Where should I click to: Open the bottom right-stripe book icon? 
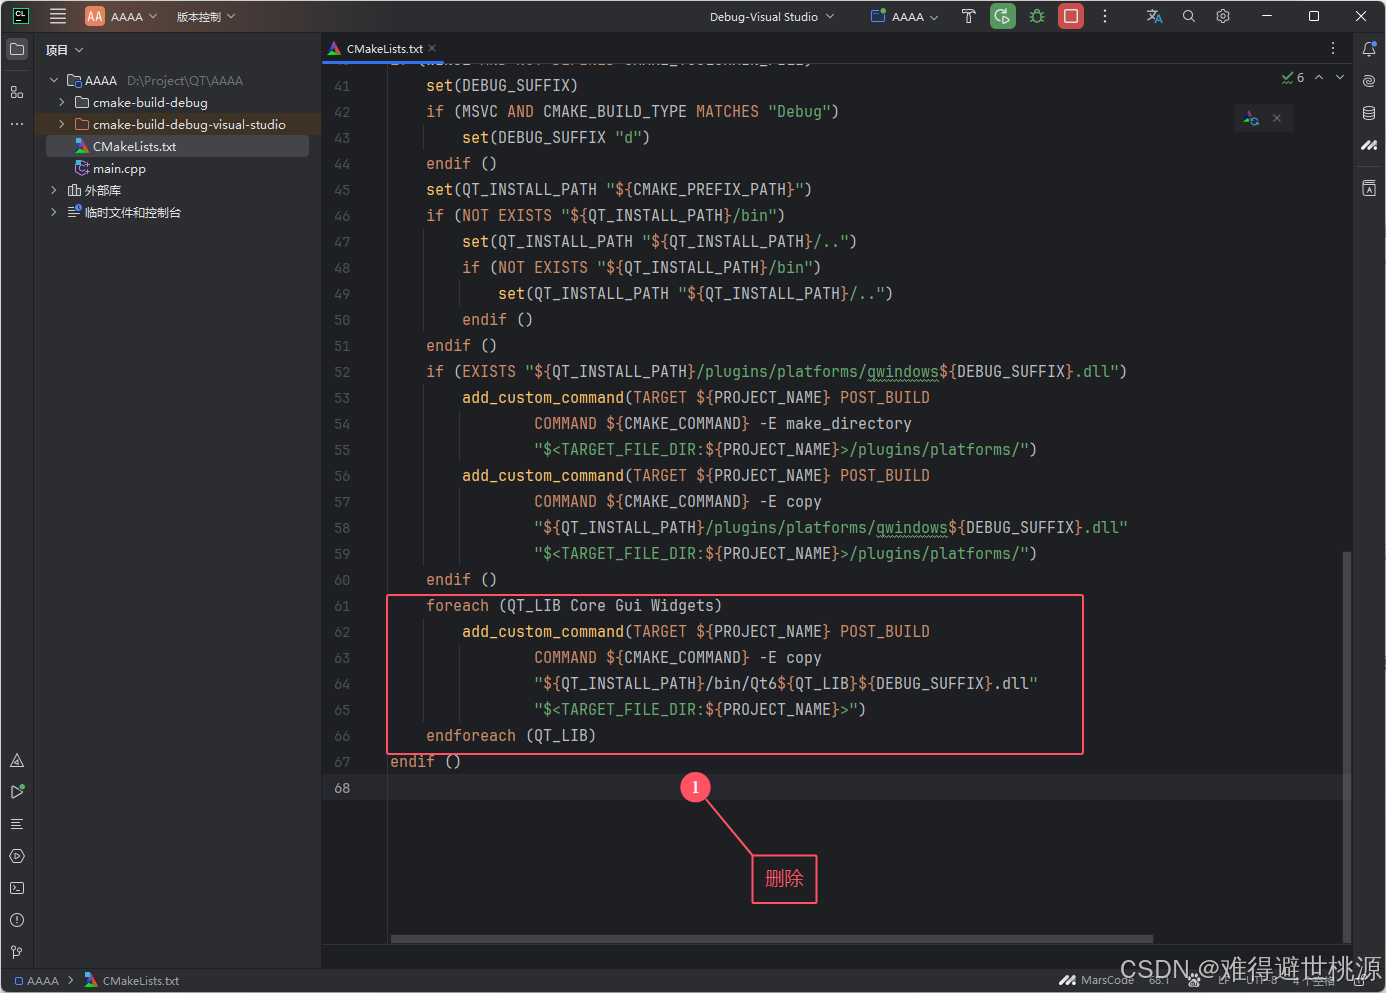pos(1369,188)
